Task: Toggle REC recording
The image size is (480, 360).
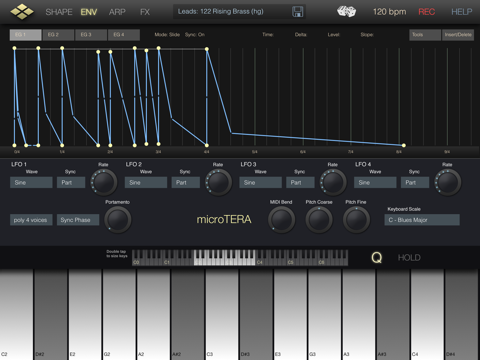Action: (427, 12)
